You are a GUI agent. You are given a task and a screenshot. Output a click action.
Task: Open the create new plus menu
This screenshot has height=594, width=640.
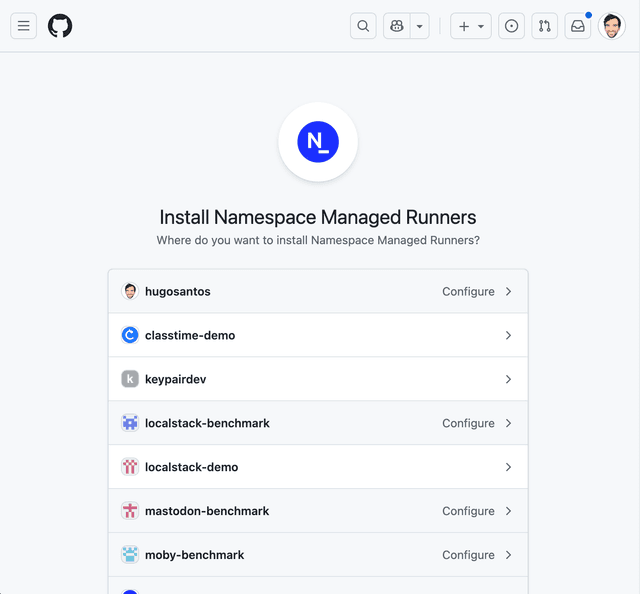(471, 26)
